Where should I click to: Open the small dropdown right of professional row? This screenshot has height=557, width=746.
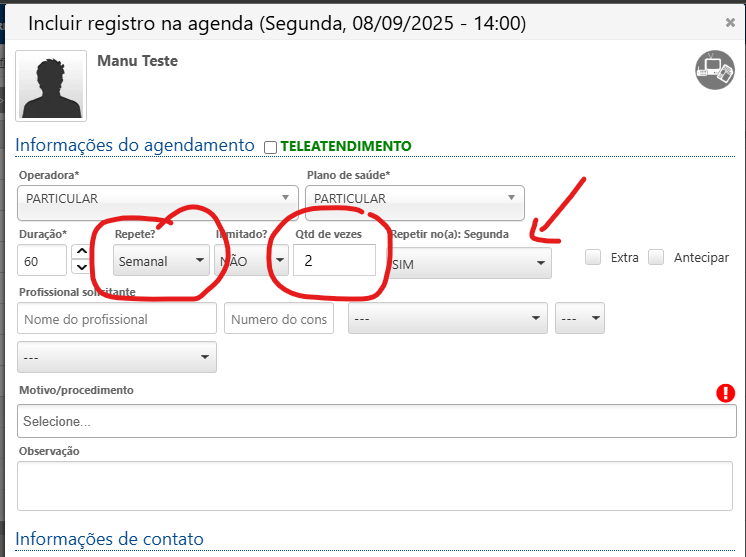click(580, 318)
